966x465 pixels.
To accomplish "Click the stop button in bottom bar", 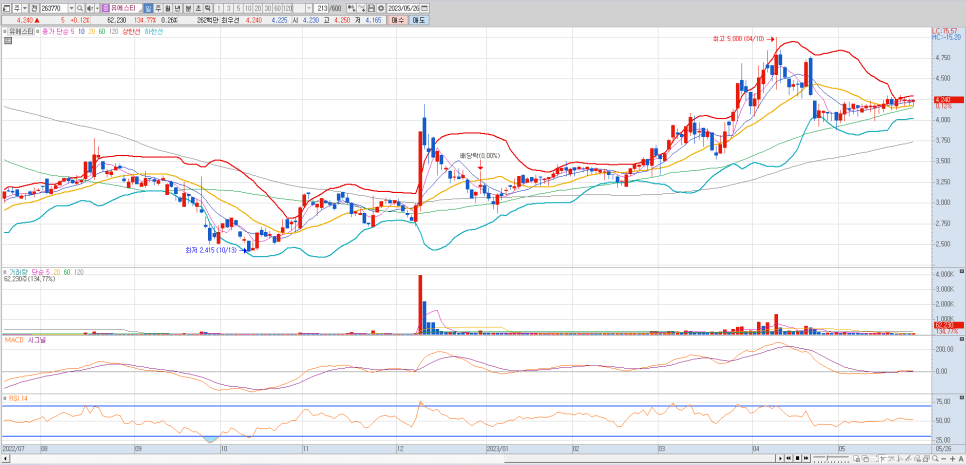I will (797, 458).
